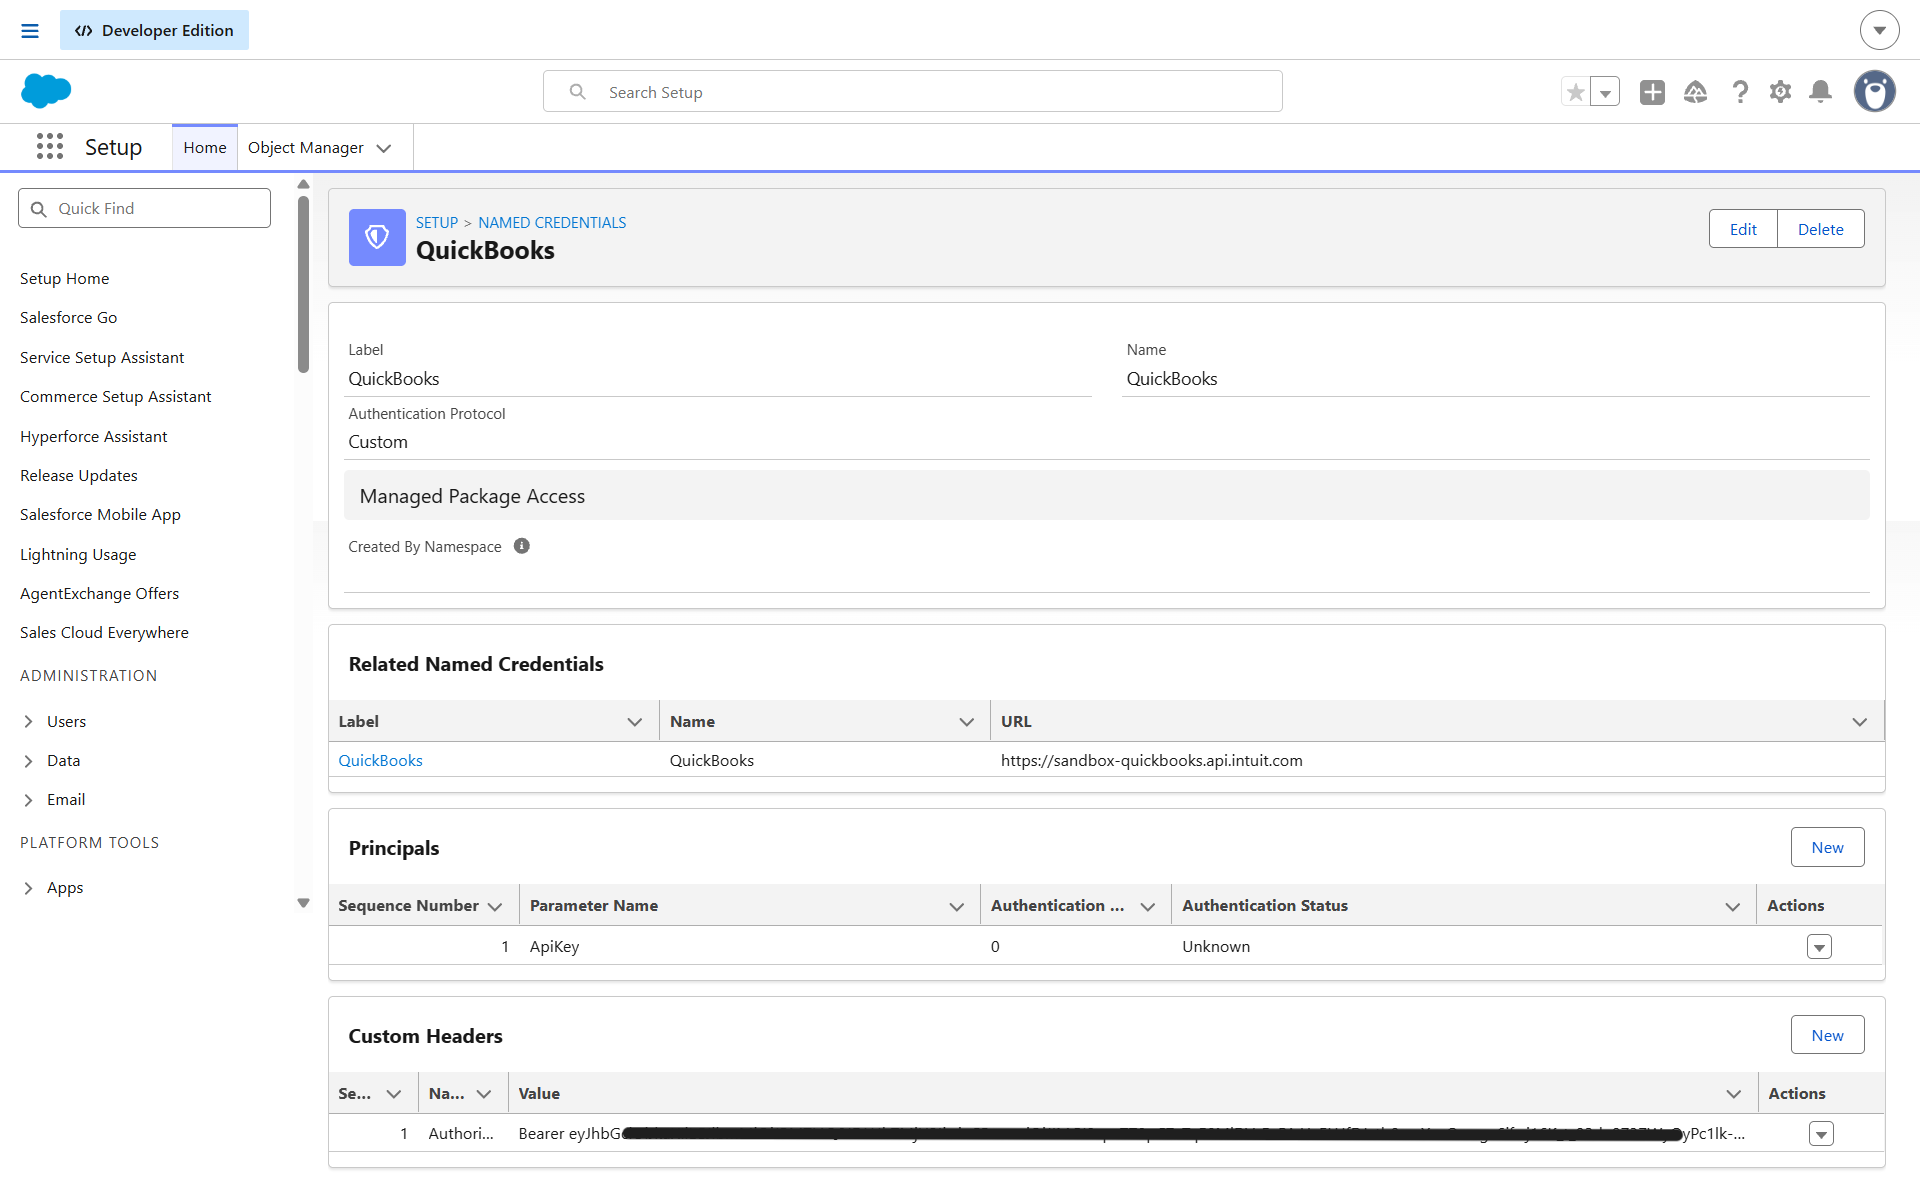Open the Custom Headers Value column chevron

tap(1733, 1094)
